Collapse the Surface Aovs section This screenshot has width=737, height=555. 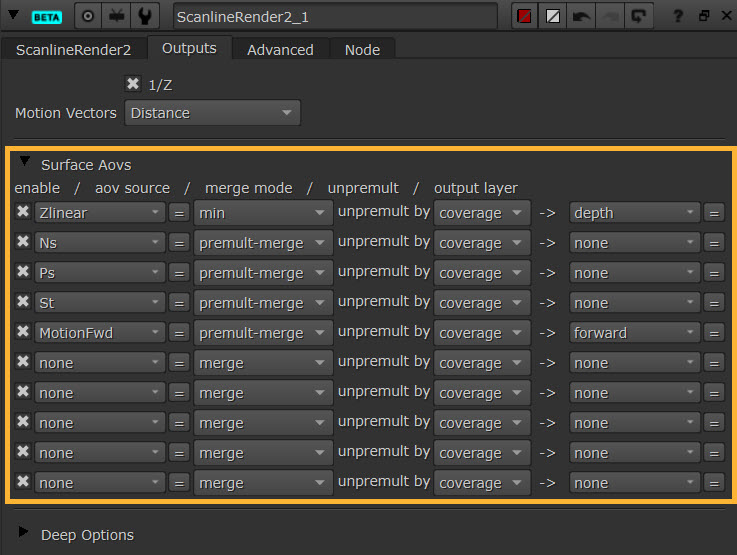click(24, 164)
